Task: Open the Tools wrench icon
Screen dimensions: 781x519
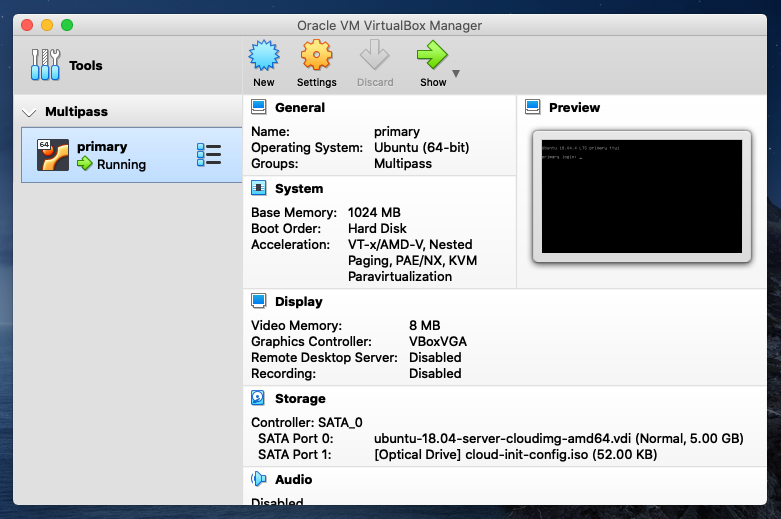Action: tap(45, 65)
